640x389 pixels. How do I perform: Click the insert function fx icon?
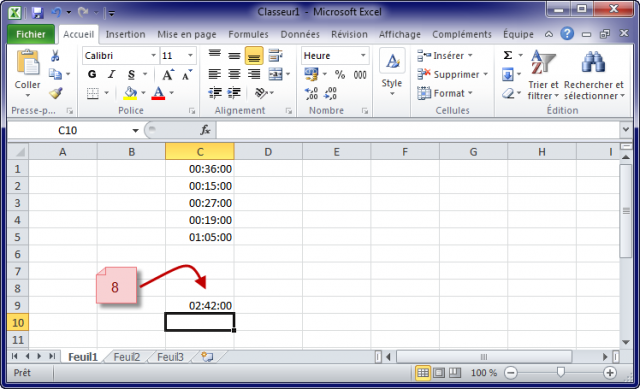pyautogui.click(x=205, y=130)
